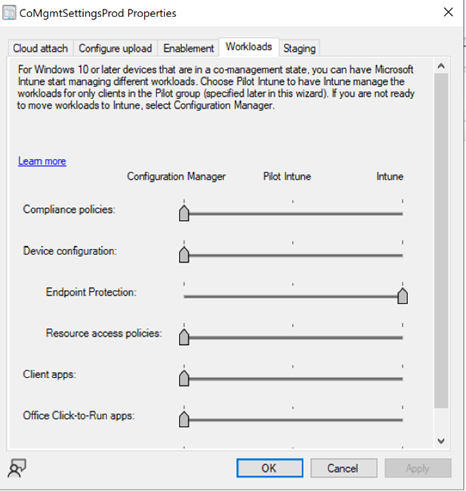
Task: Click the Apply button
Action: point(418,468)
